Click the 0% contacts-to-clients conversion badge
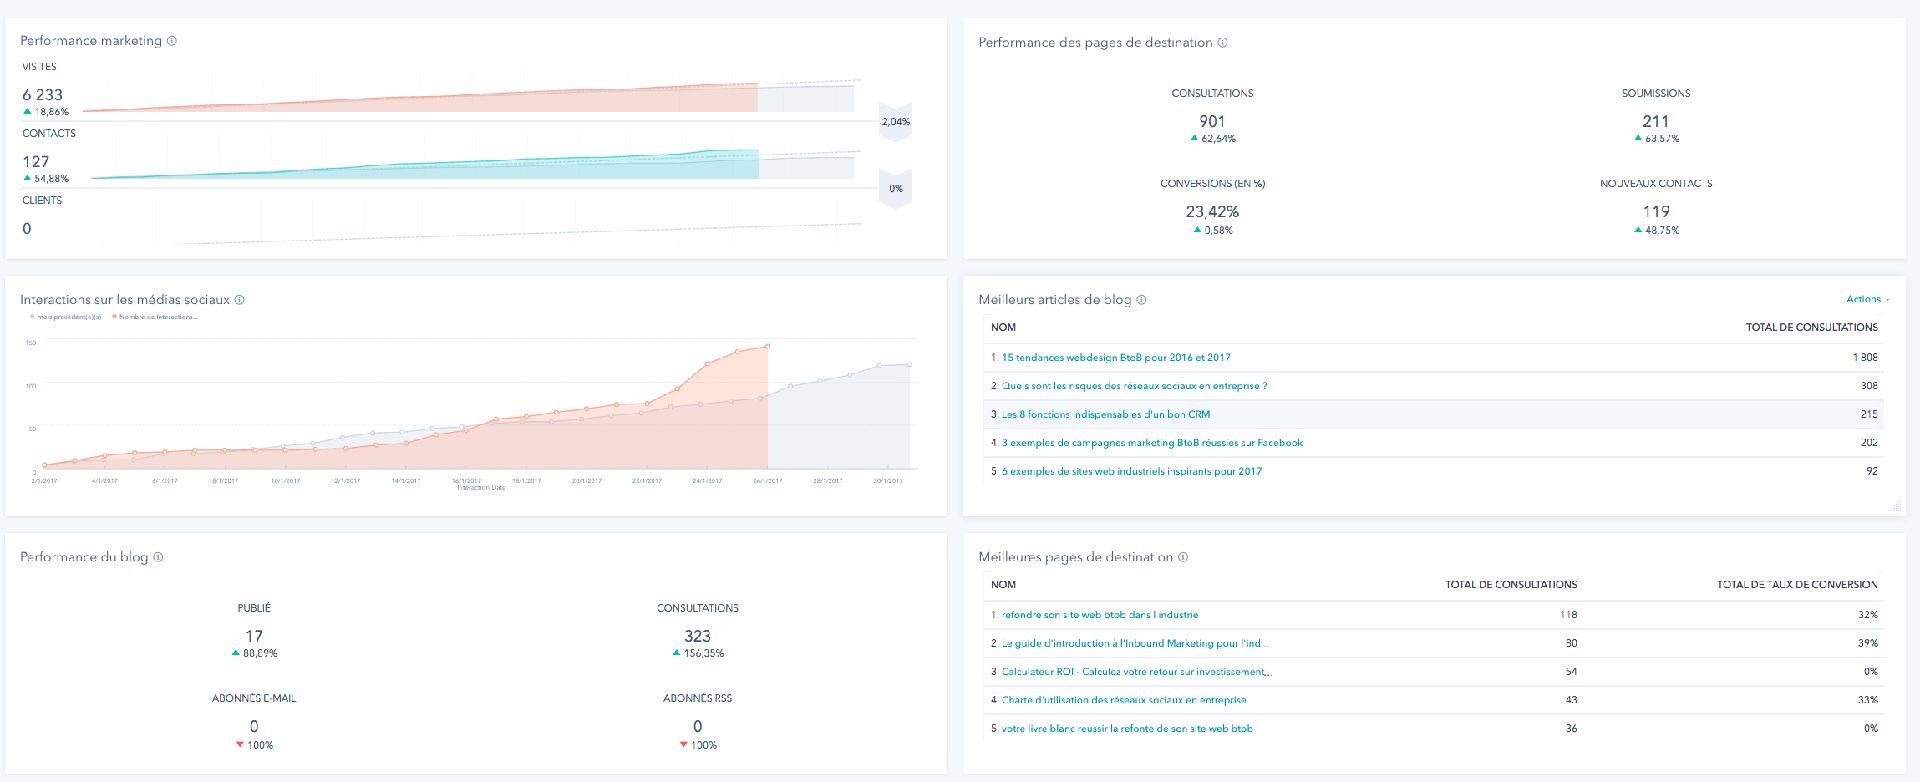 895,189
